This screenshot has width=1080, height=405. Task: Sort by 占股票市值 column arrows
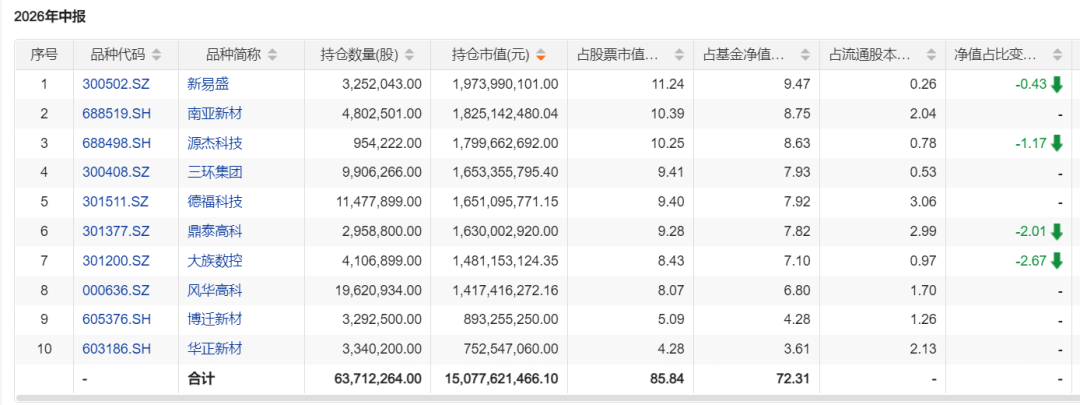click(x=679, y=55)
